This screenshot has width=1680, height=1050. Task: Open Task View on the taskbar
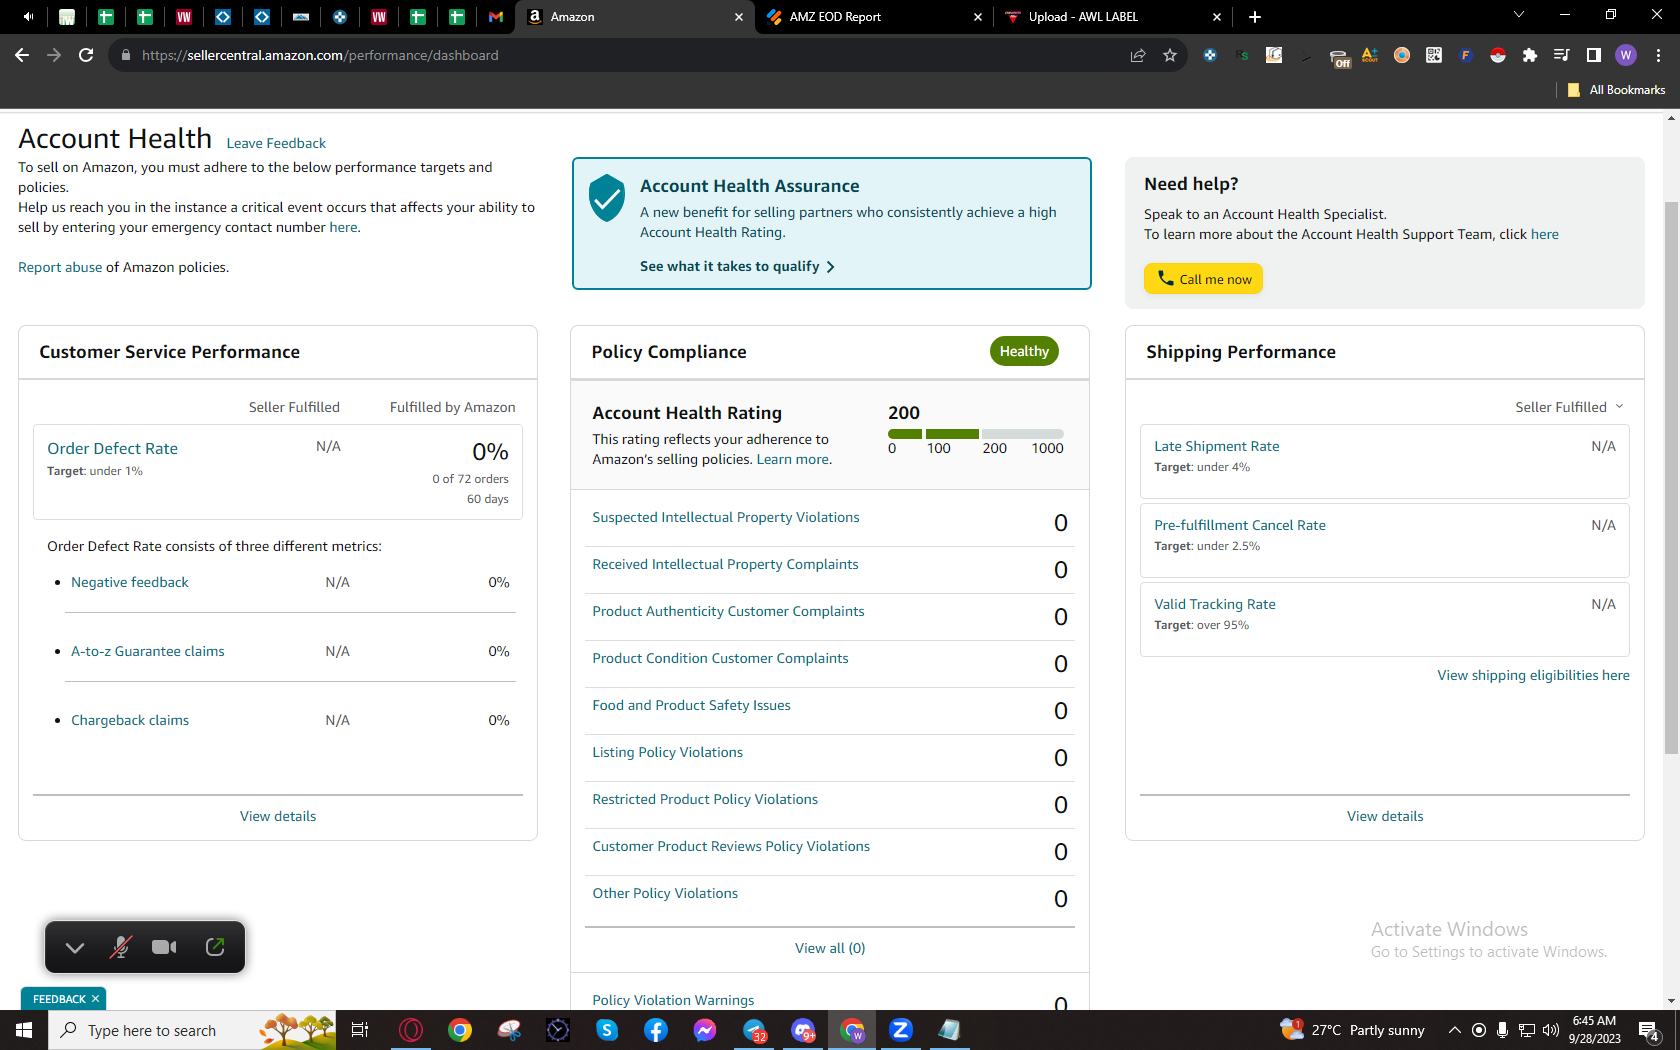pyautogui.click(x=361, y=1030)
